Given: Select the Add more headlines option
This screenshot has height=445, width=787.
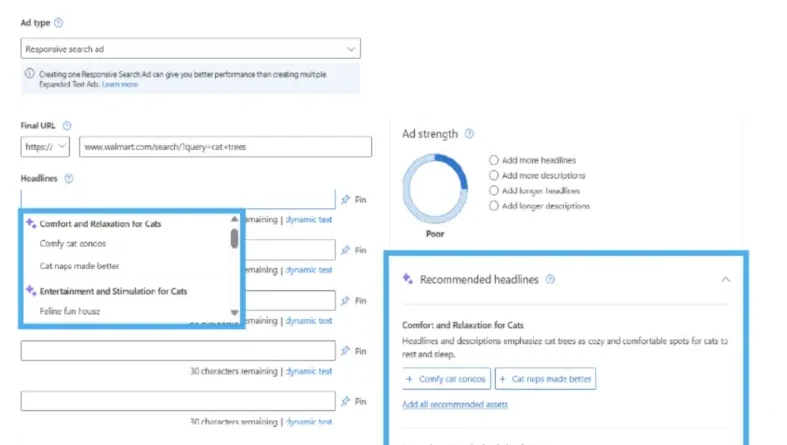Looking at the screenshot, I should [494, 160].
